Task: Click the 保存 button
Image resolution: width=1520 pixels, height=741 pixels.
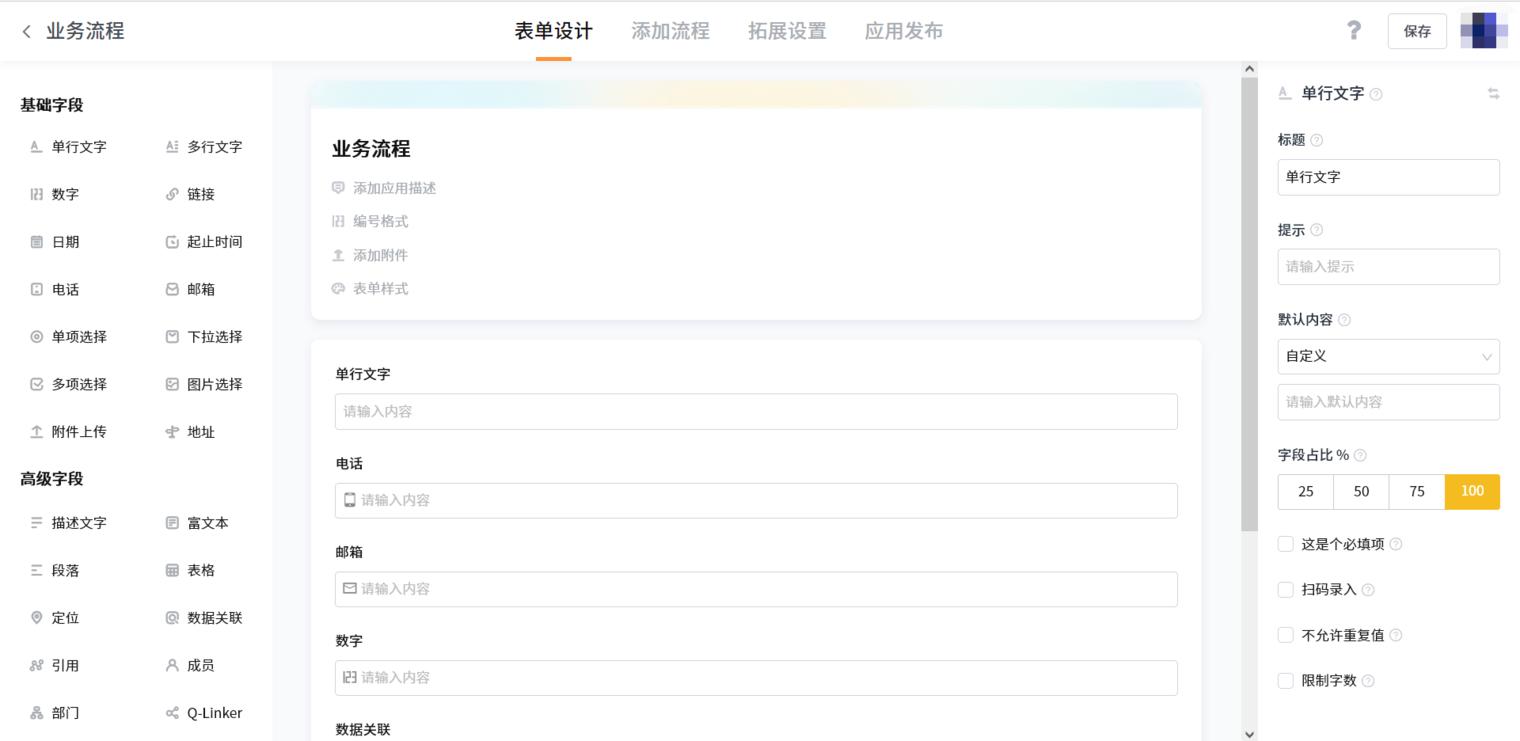Action: (x=1416, y=30)
